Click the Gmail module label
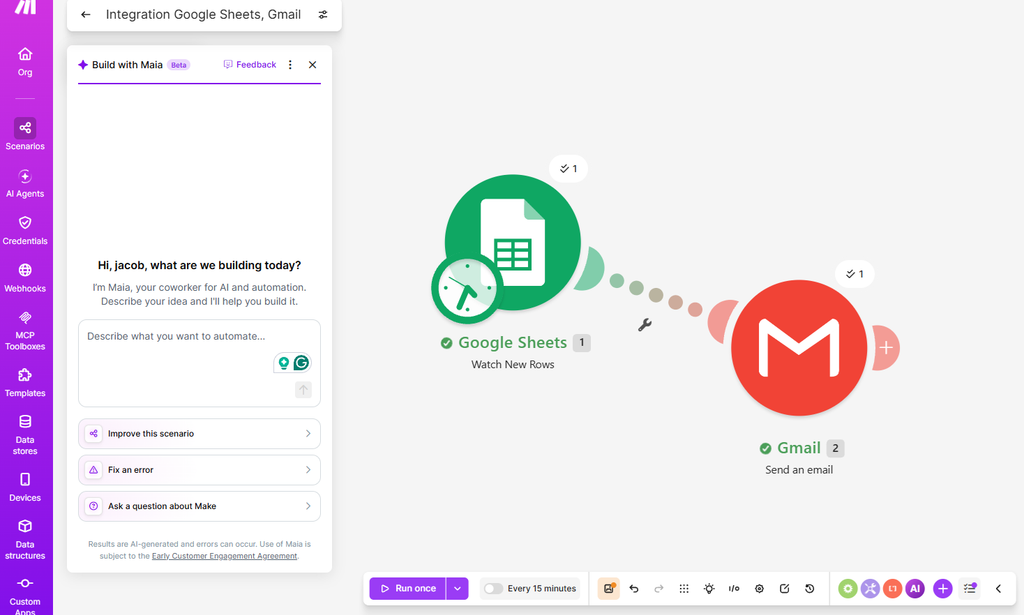 (x=799, y=448)
